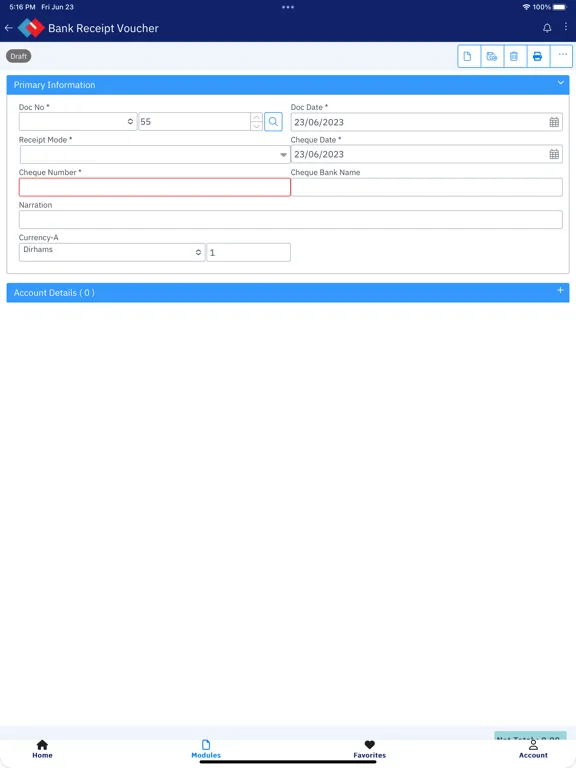Screen dimensions: 576x768
Task: Tap the Wi-Fi status icon
Action: pyautogui.click(x=527, y=7)
